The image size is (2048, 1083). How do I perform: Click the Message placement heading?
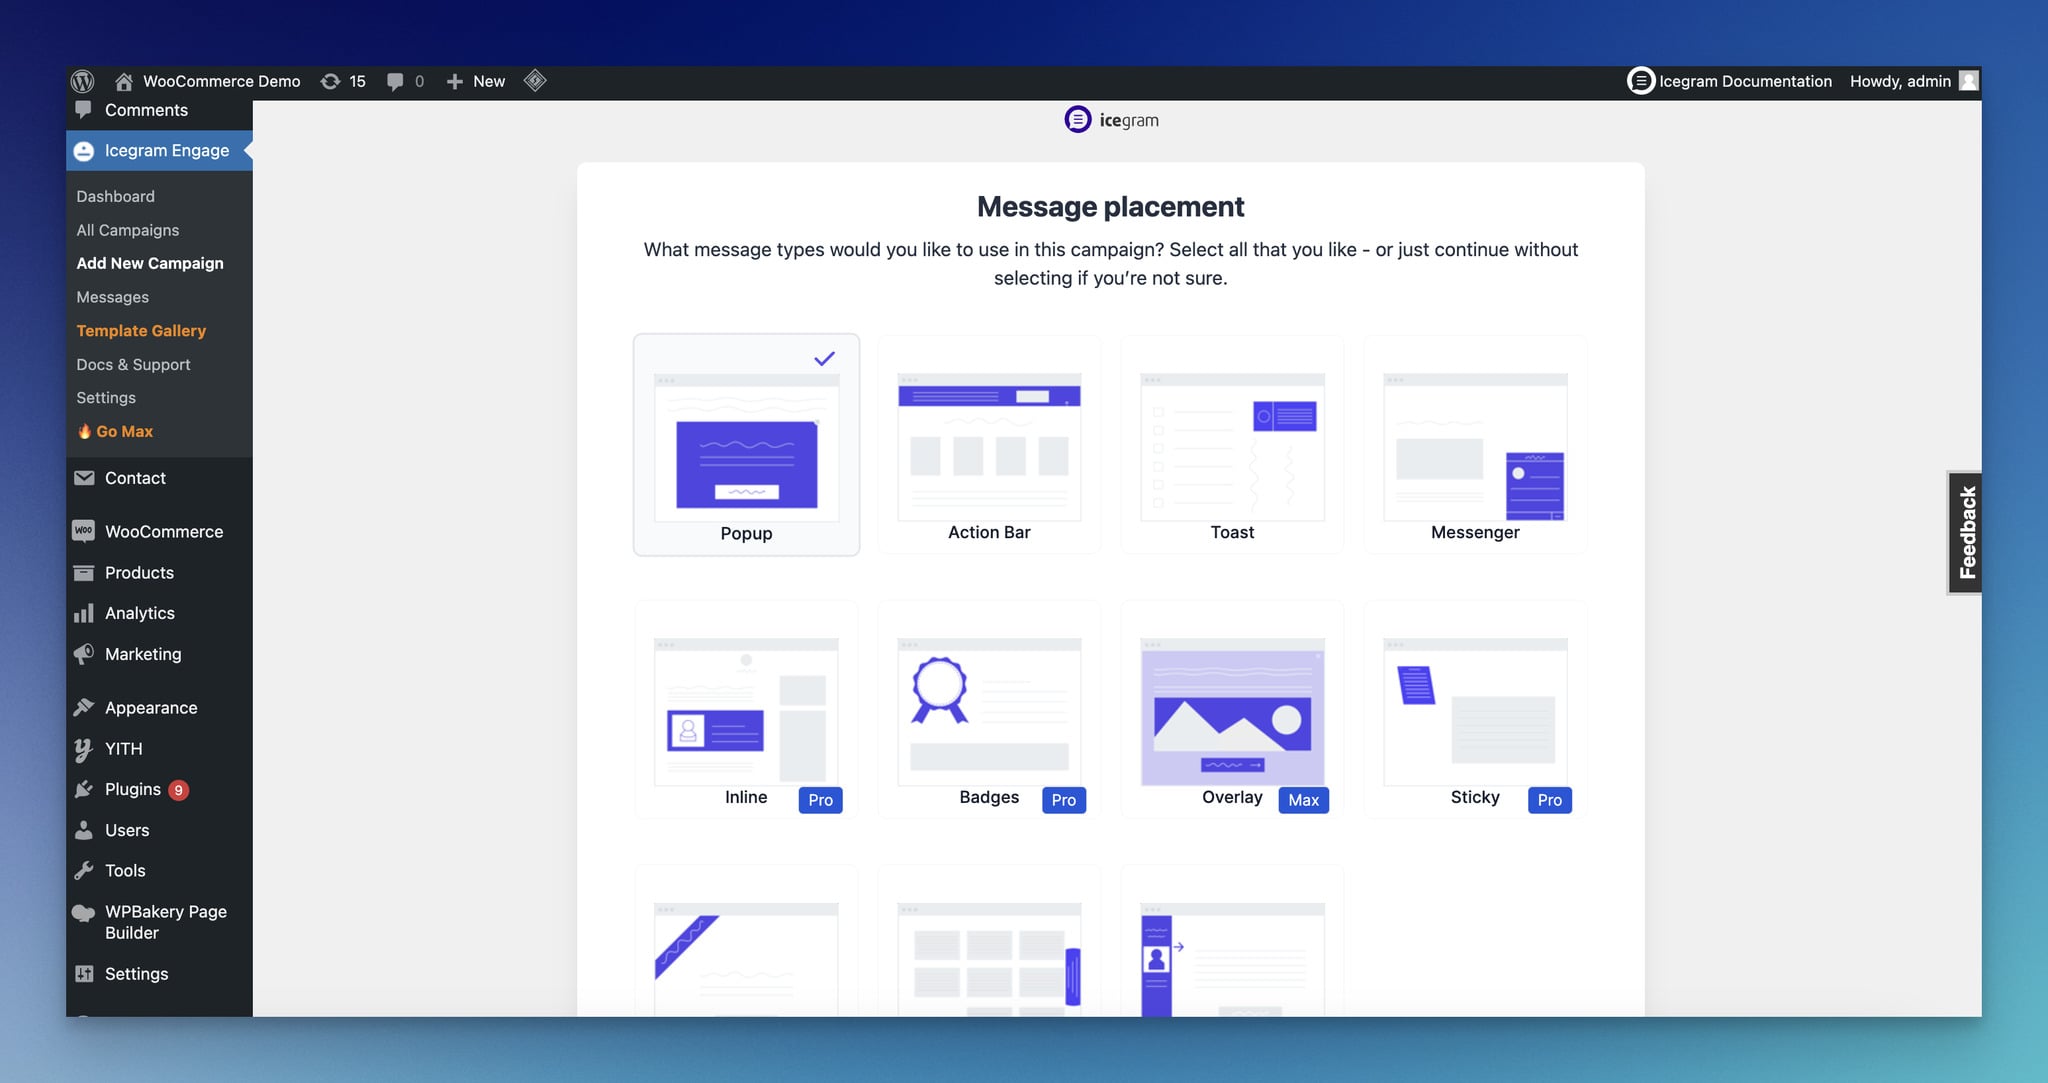1110,207
